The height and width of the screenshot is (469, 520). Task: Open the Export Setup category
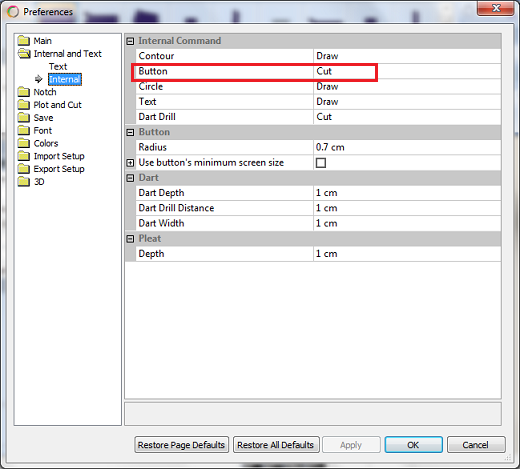click(59, 169)
